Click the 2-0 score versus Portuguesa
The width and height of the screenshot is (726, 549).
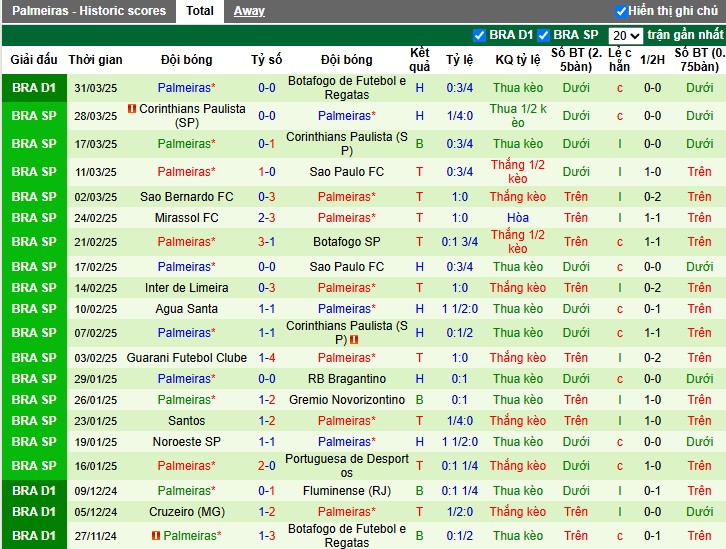click(267, 466)
